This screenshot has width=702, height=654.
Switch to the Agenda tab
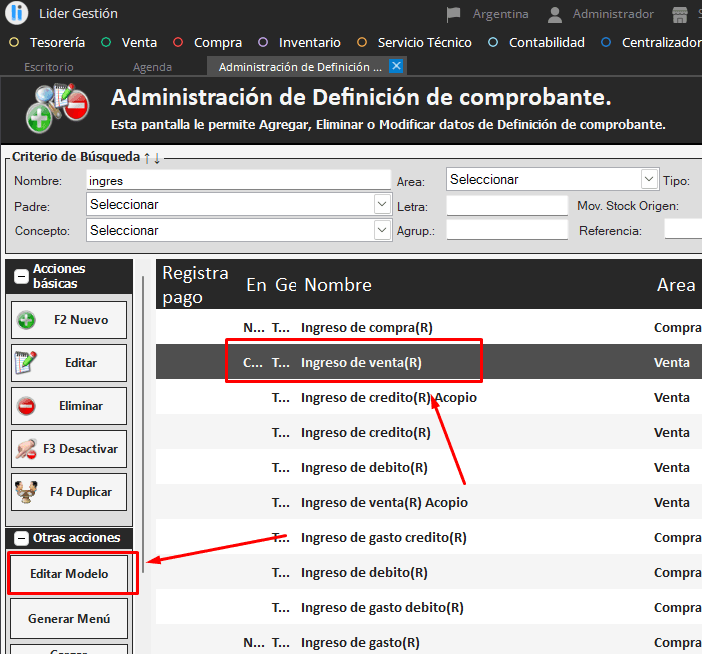pos(152,67)
